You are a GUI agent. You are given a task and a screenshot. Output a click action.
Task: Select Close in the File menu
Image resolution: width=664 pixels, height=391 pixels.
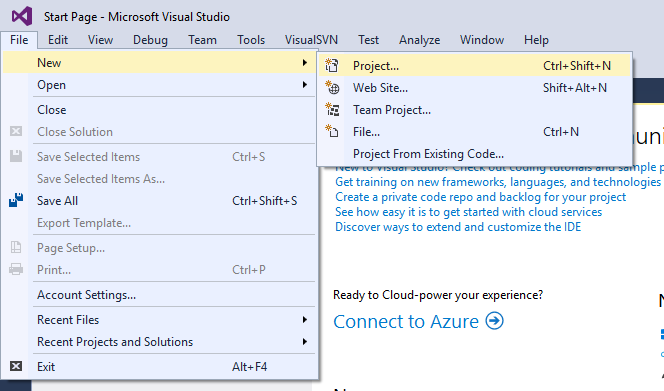click(160, 110)
